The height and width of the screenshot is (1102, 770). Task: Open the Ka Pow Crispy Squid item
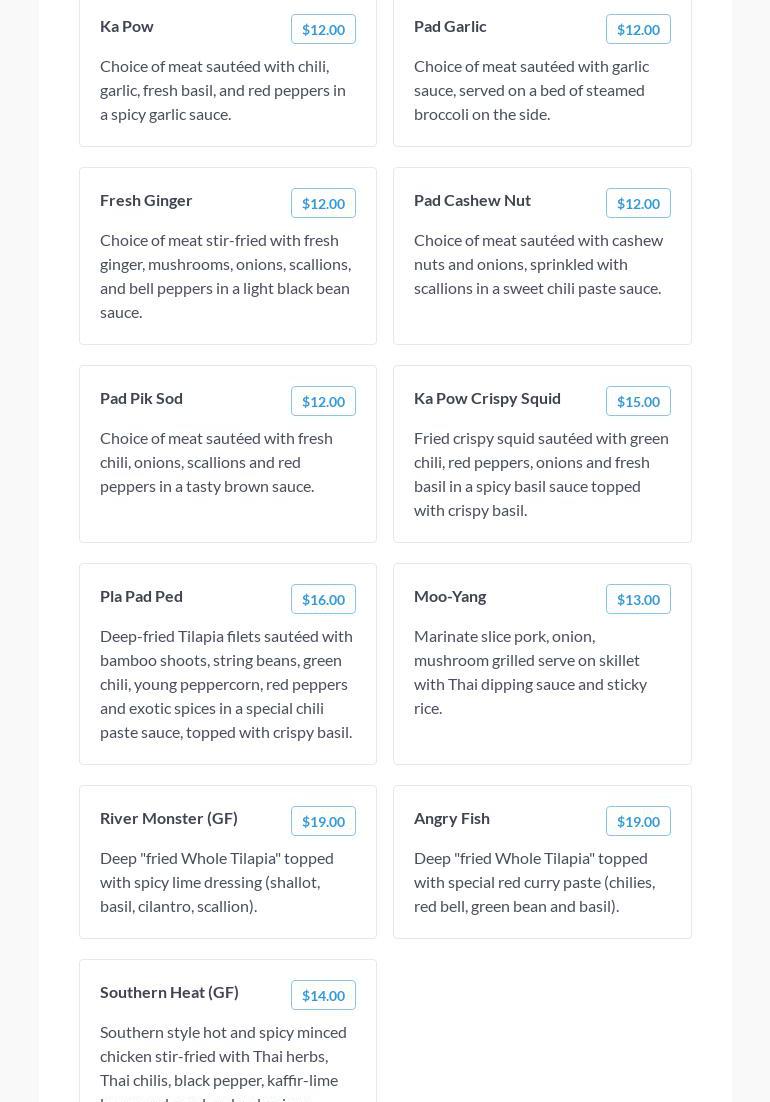click(487, 398)
